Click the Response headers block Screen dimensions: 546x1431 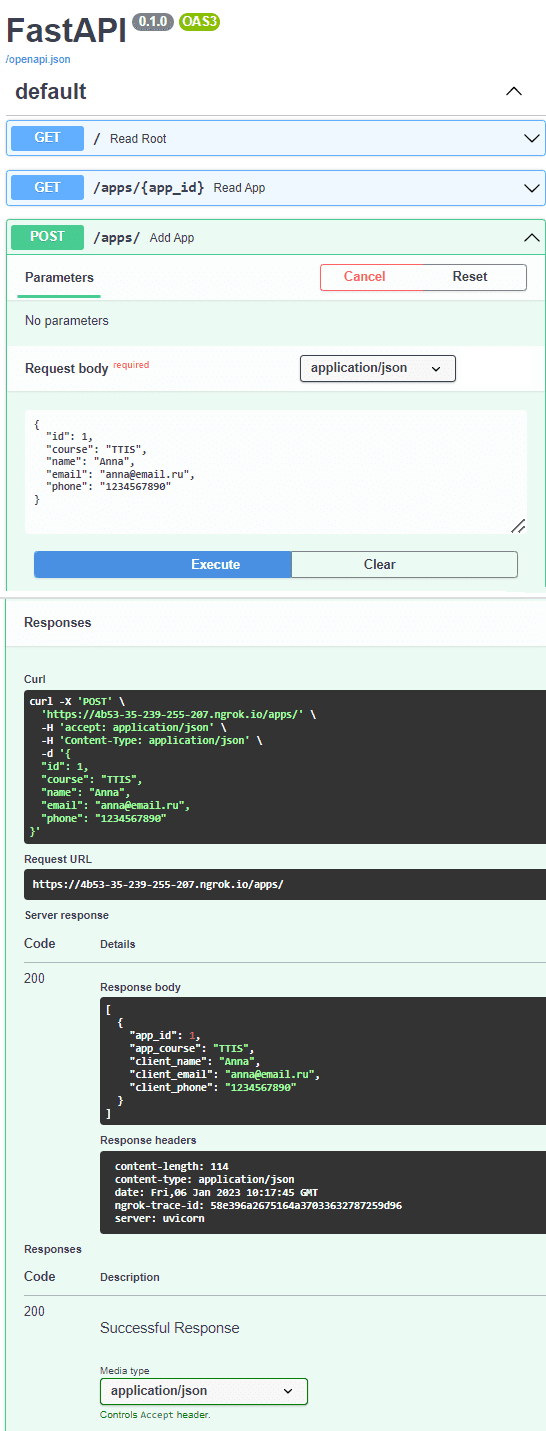click(x=323, y=1192)
